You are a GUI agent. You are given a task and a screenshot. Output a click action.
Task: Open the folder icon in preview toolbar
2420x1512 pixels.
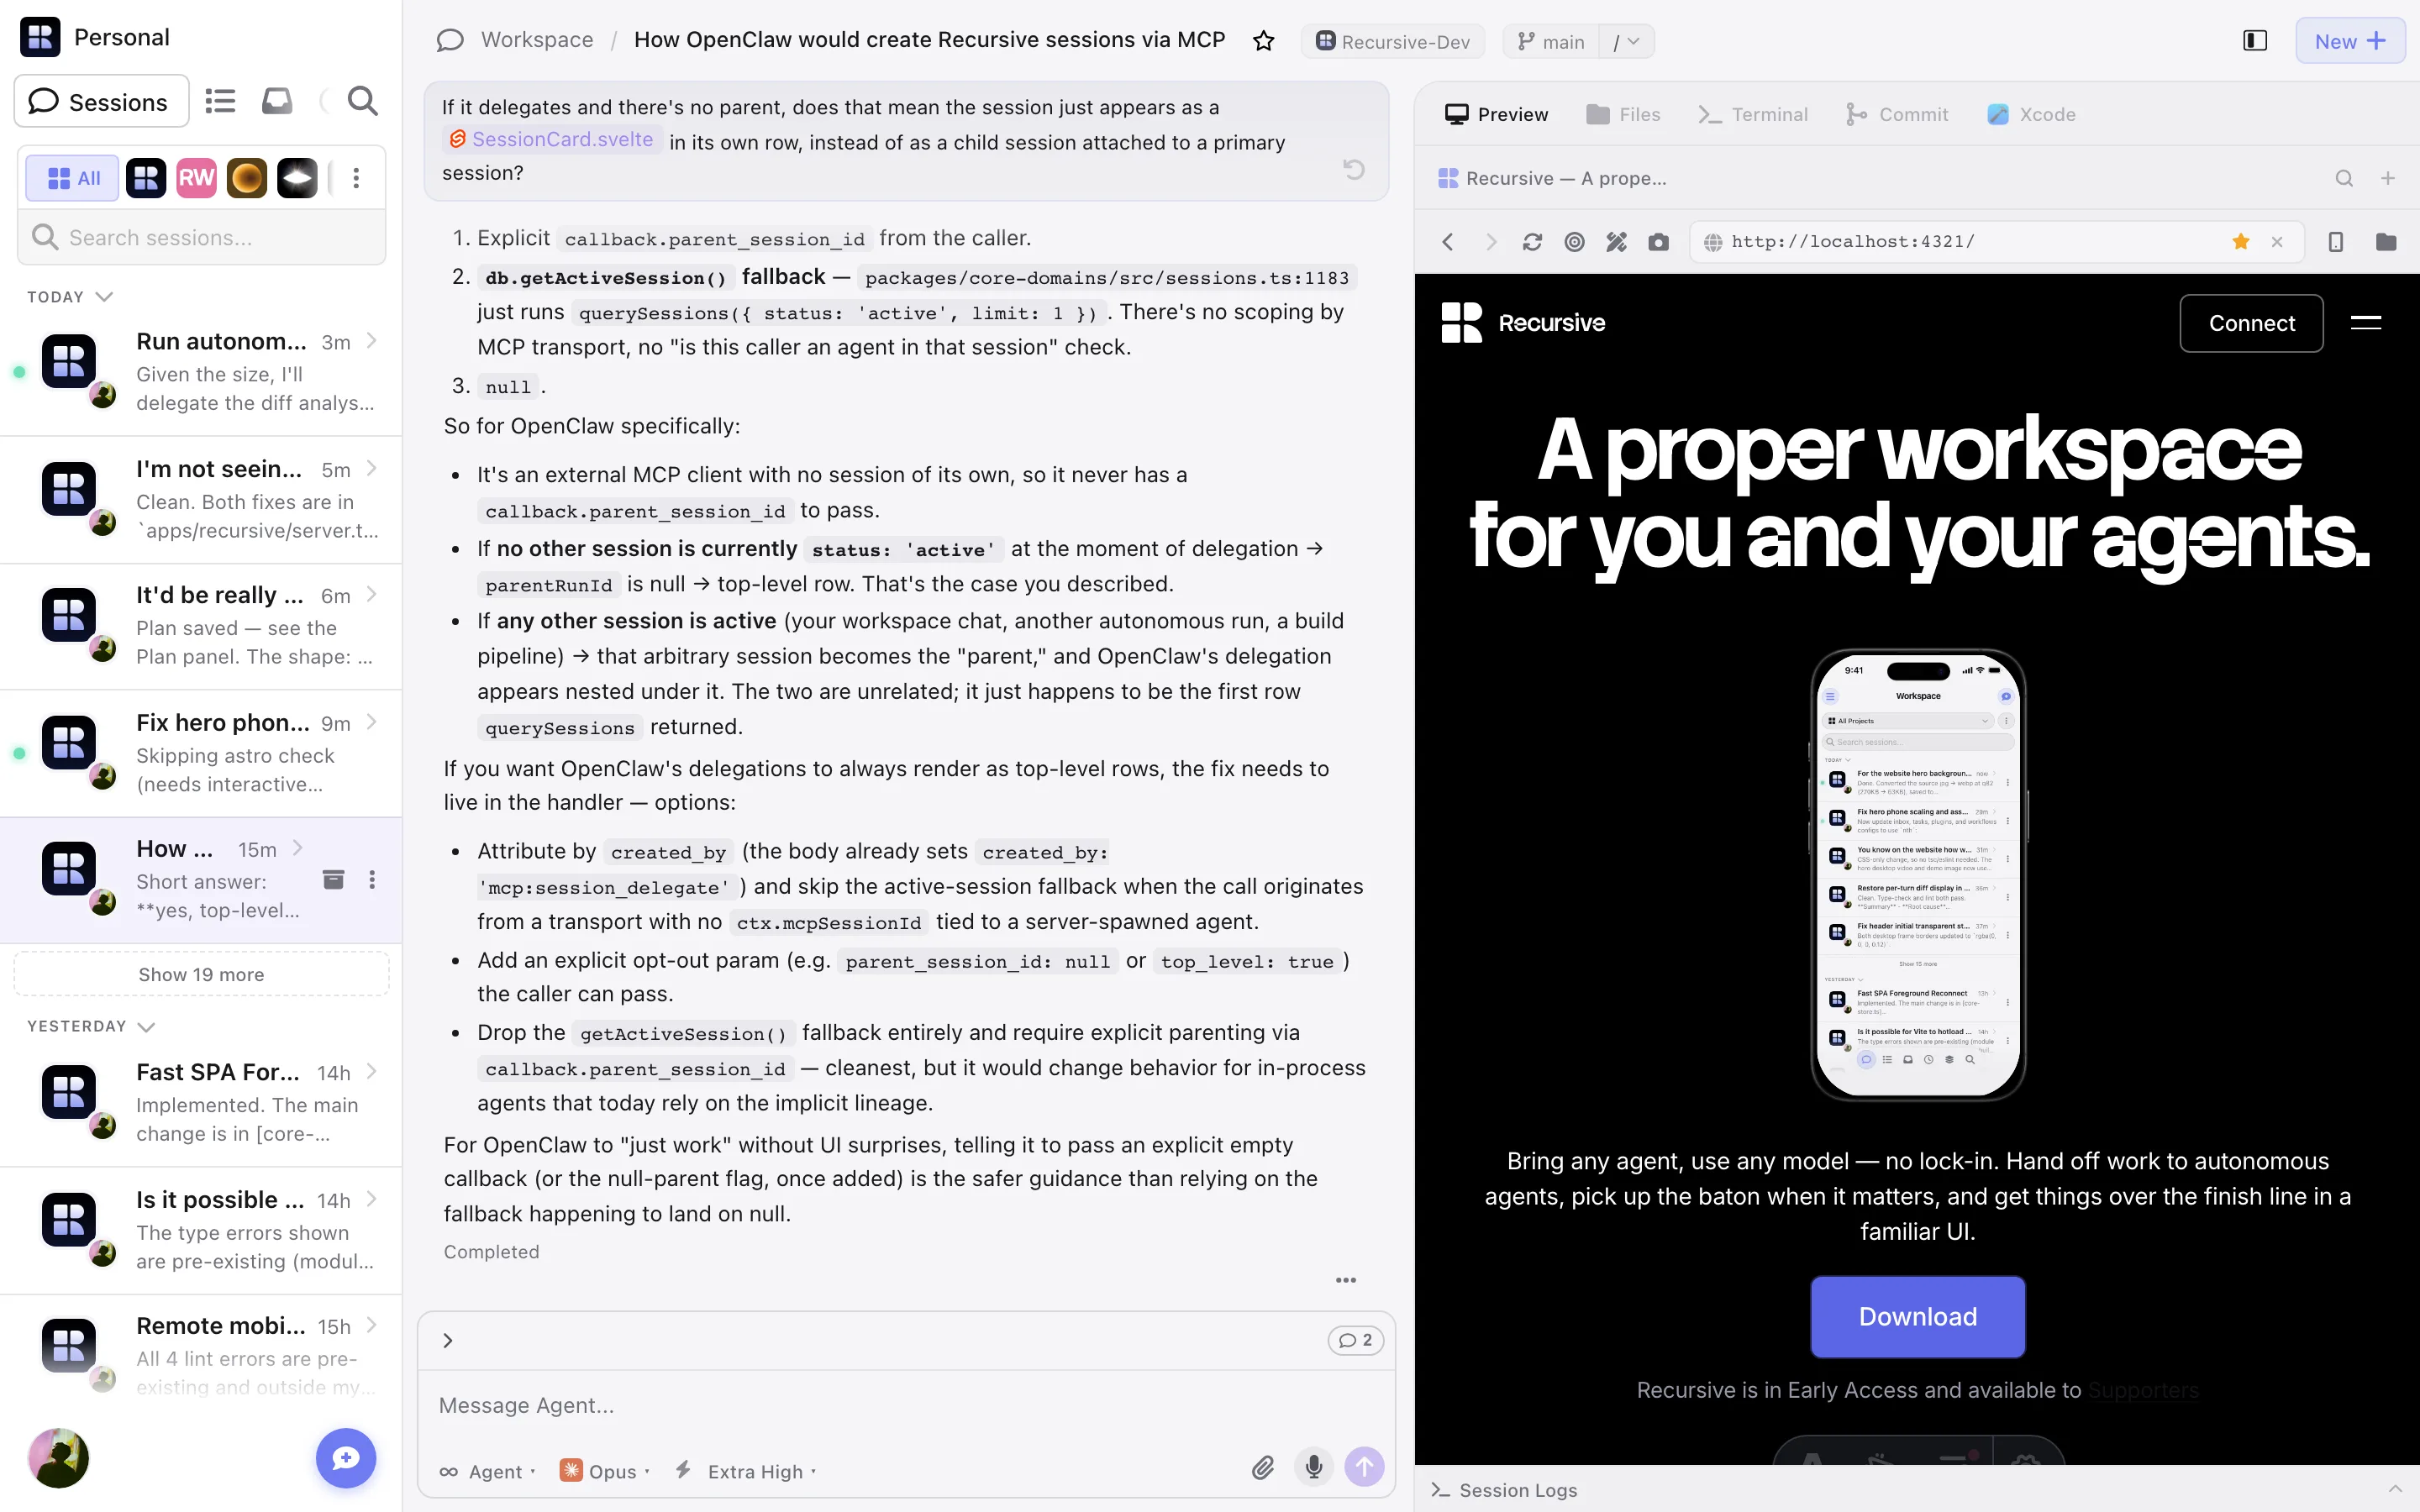tap(2386, 242)
